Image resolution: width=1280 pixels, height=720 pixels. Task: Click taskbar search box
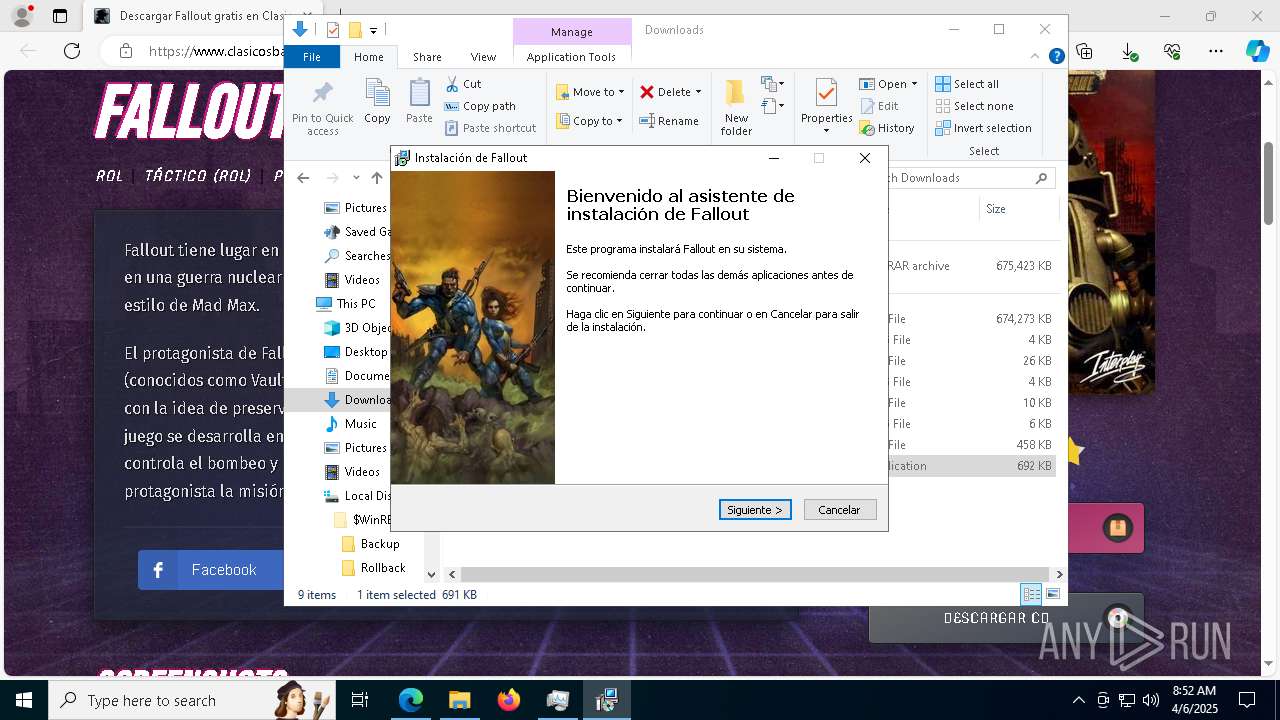click(192, 700)
